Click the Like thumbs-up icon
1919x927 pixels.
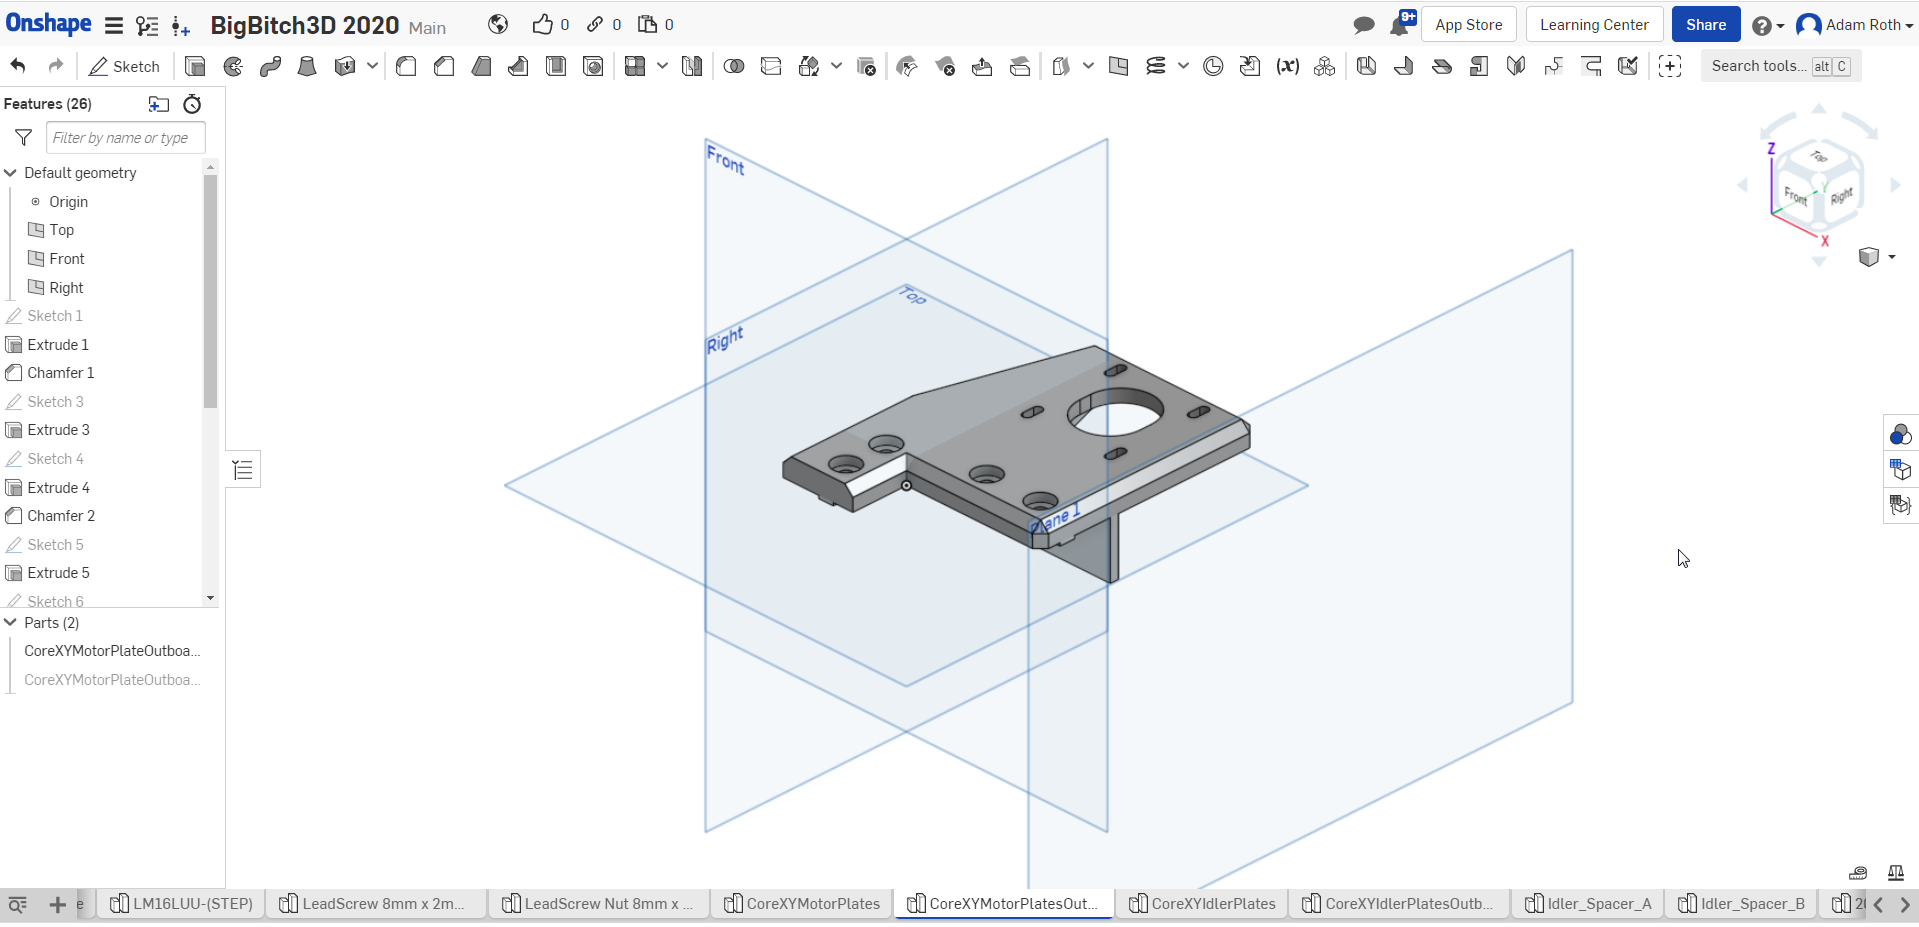(x=542, y=24)
